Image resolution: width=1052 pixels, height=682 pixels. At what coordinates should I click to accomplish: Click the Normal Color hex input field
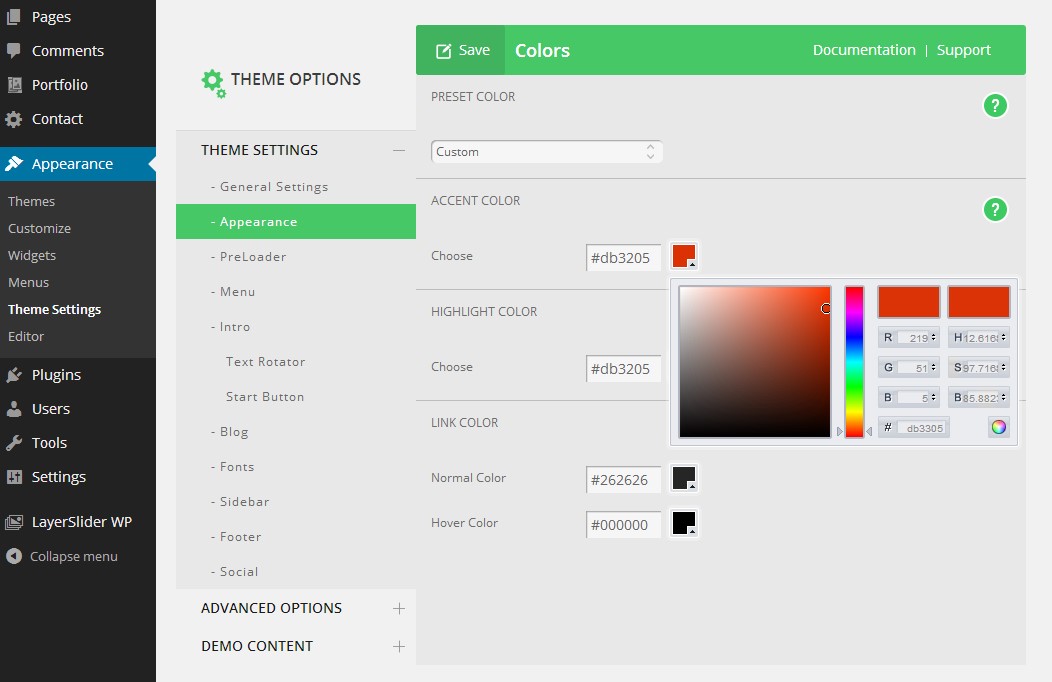point(623,480)
